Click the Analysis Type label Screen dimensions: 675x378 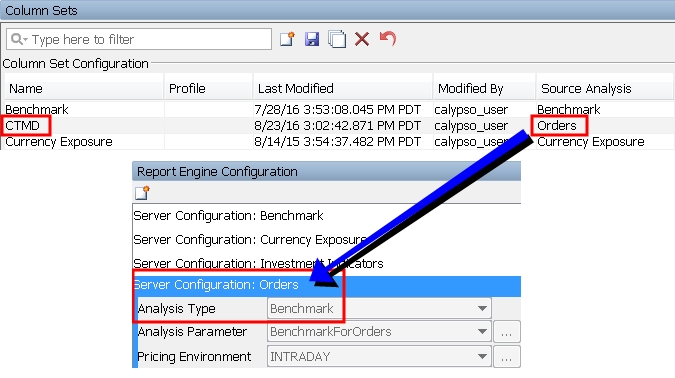(176, 308)
